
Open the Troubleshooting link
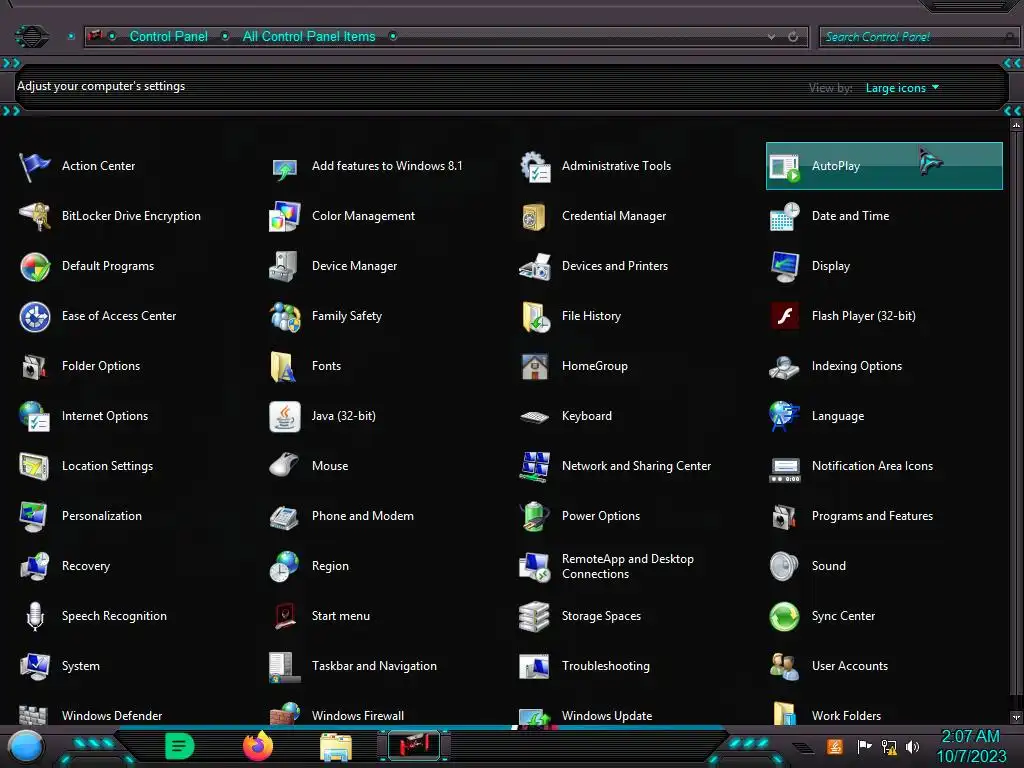point(605,666)
